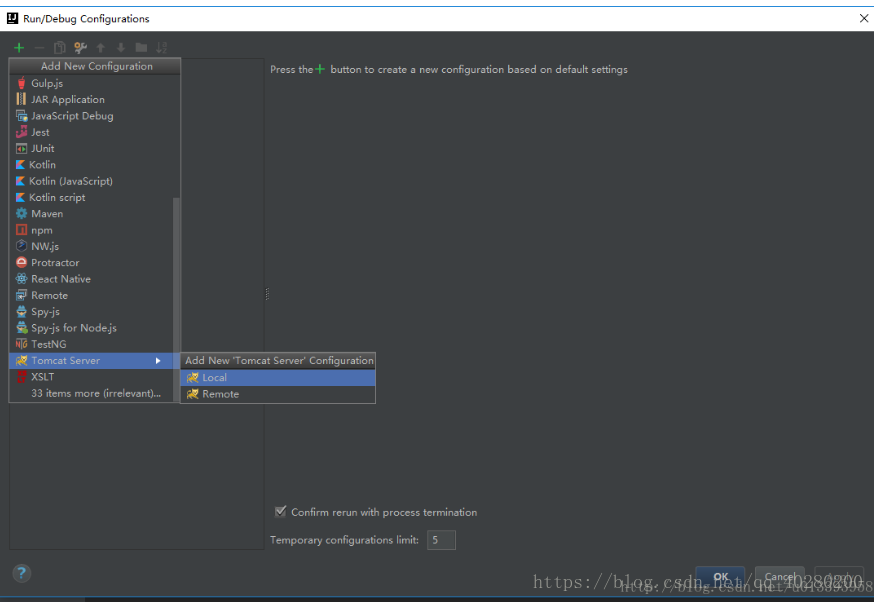The image size is (874, 602).
Task: Click the Jest icon
Action: coord(21,132)
